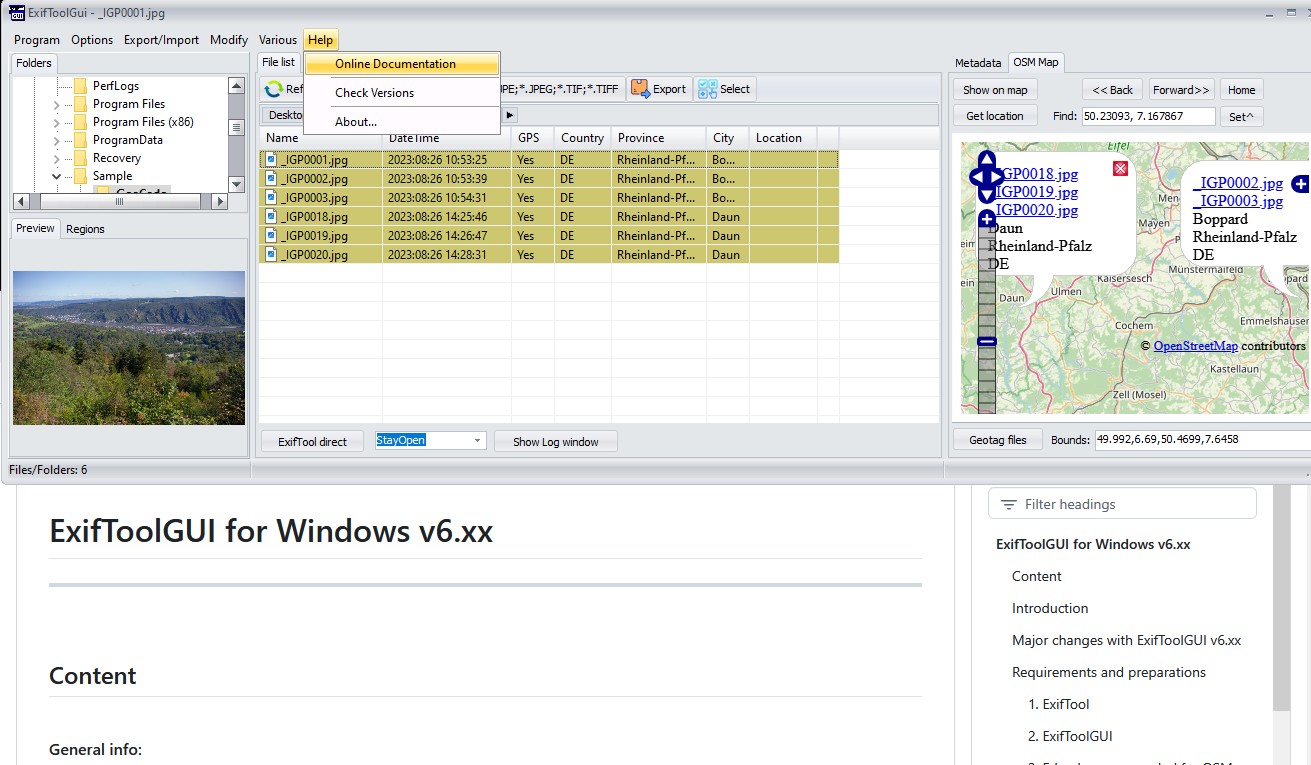Click the Bounds input field
The height and width of the screenshot is (765, 1311).
click(x=1203, y=439)
